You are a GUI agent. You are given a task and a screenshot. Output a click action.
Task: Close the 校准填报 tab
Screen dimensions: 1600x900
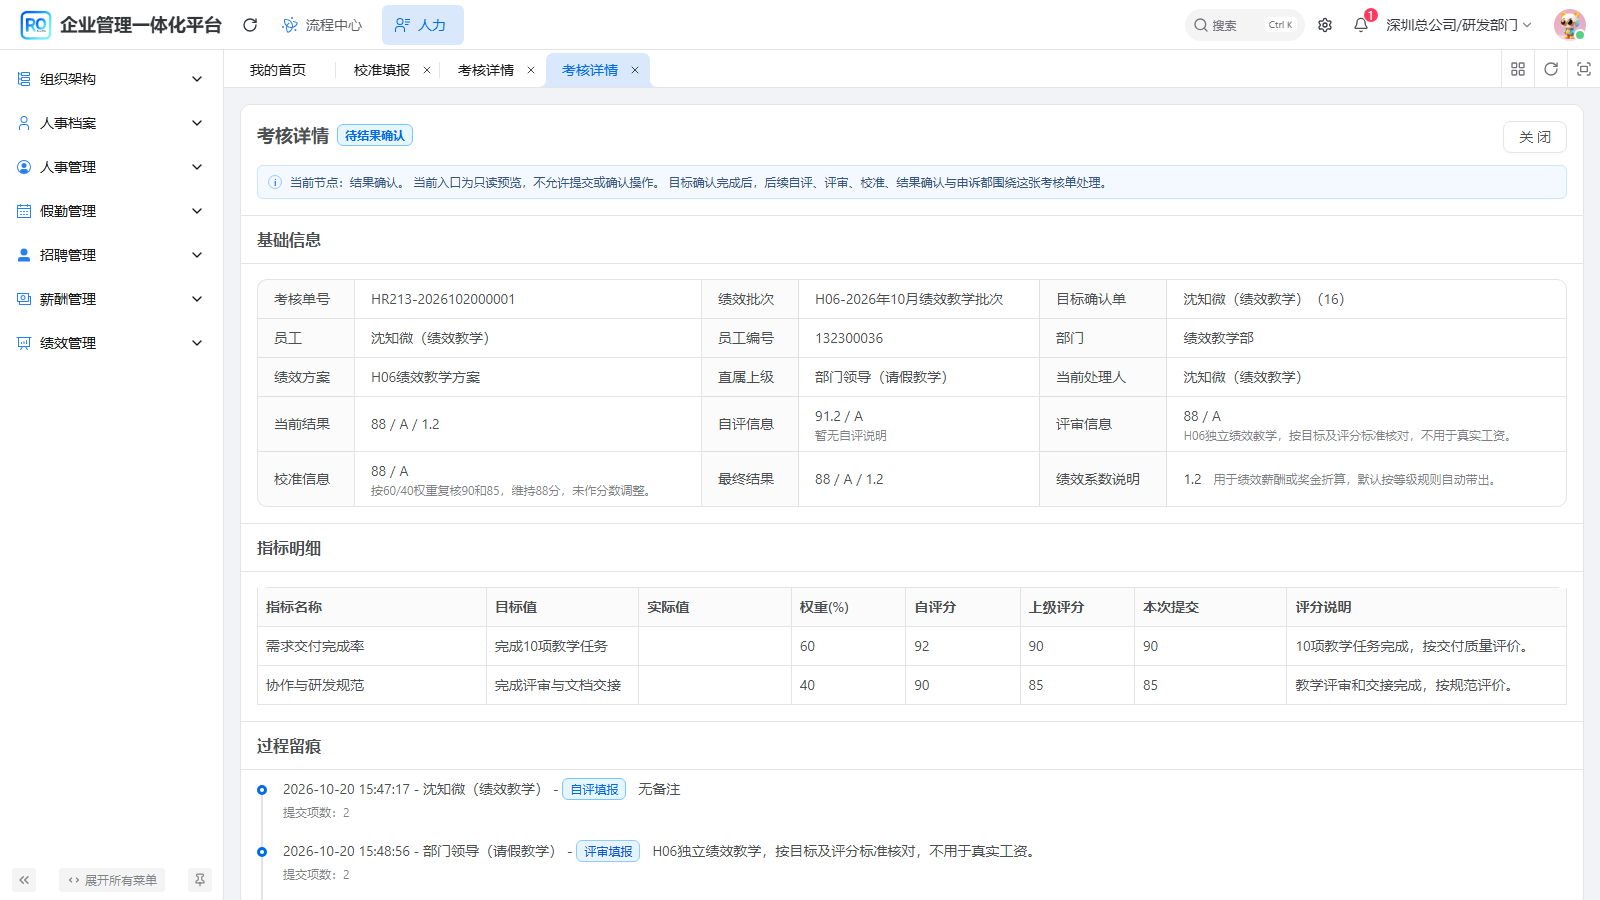[427, 70]
